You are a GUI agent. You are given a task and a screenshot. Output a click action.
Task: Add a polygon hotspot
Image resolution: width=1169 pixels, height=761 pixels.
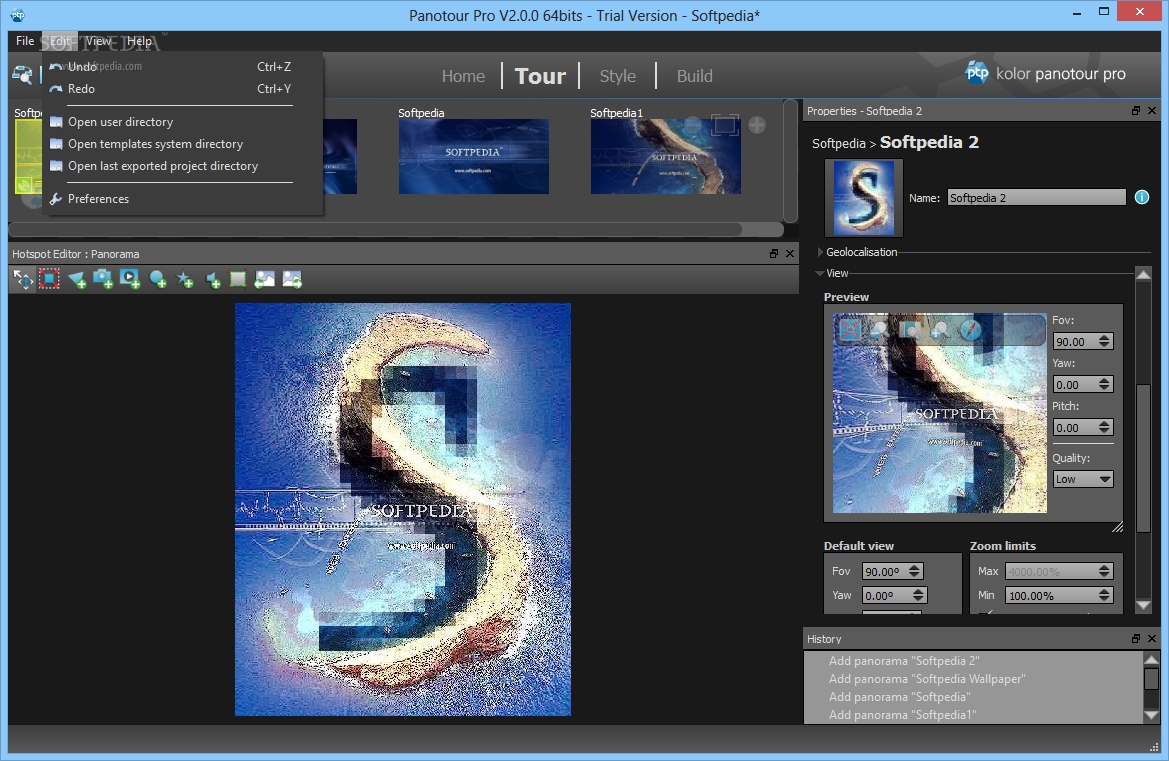tap(77, 280)
